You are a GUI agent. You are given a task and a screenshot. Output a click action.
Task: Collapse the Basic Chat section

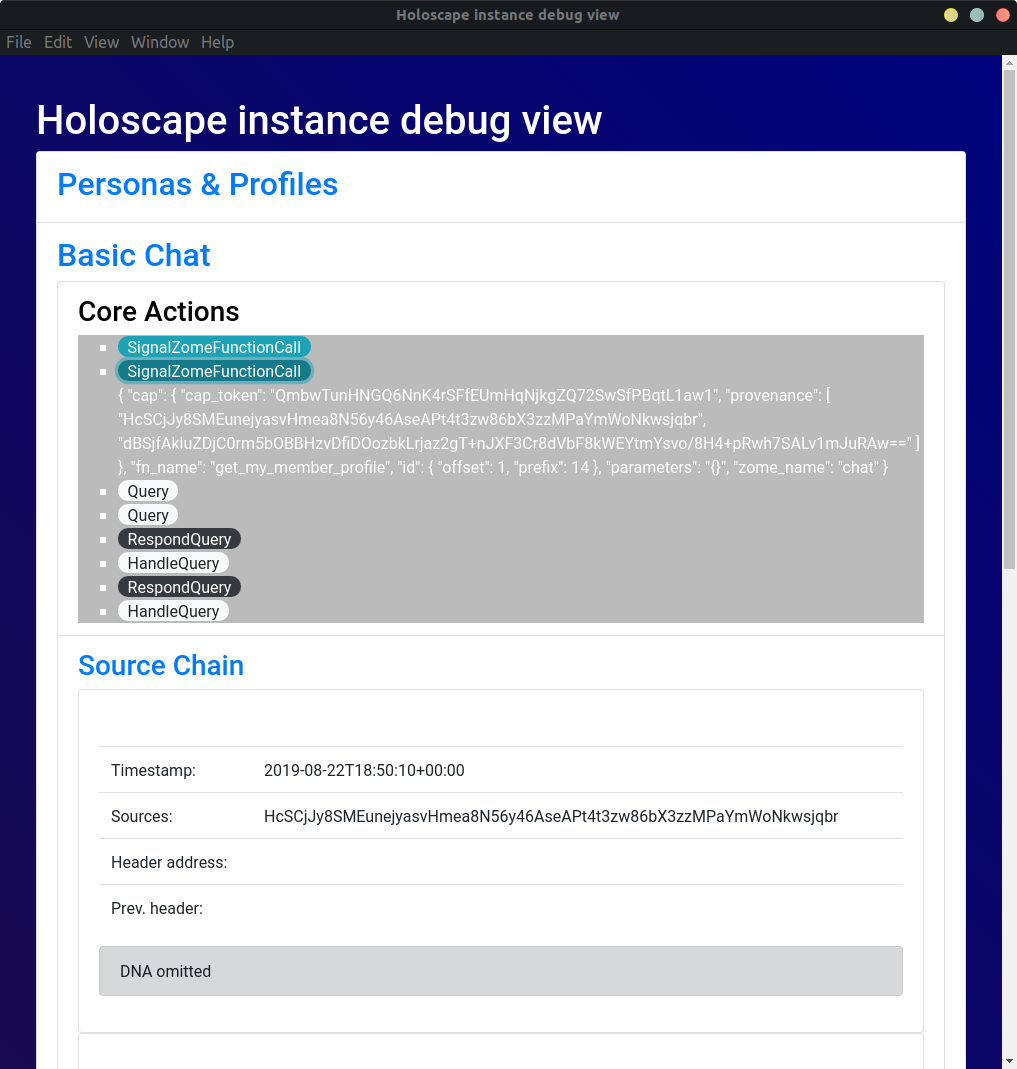pyautogui.click(x=134, y=256)
